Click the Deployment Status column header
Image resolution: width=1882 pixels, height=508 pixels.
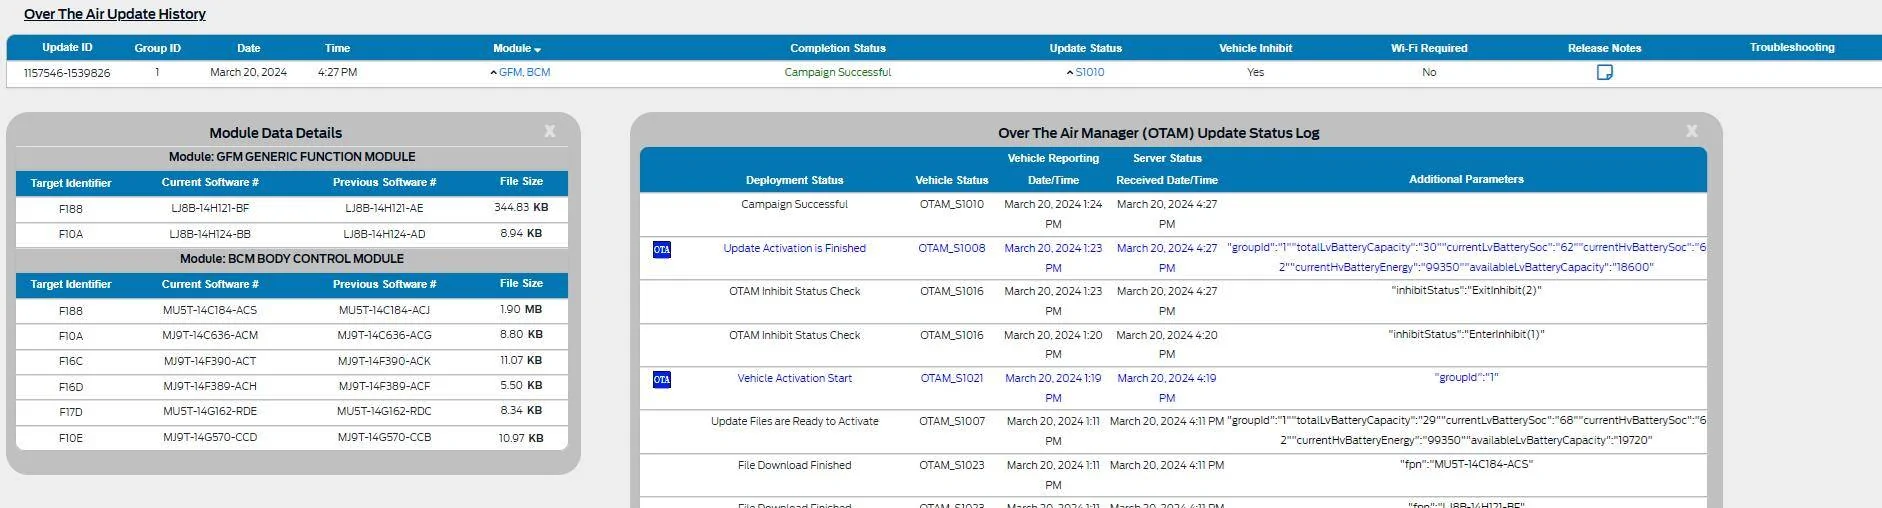click(794, 180)
